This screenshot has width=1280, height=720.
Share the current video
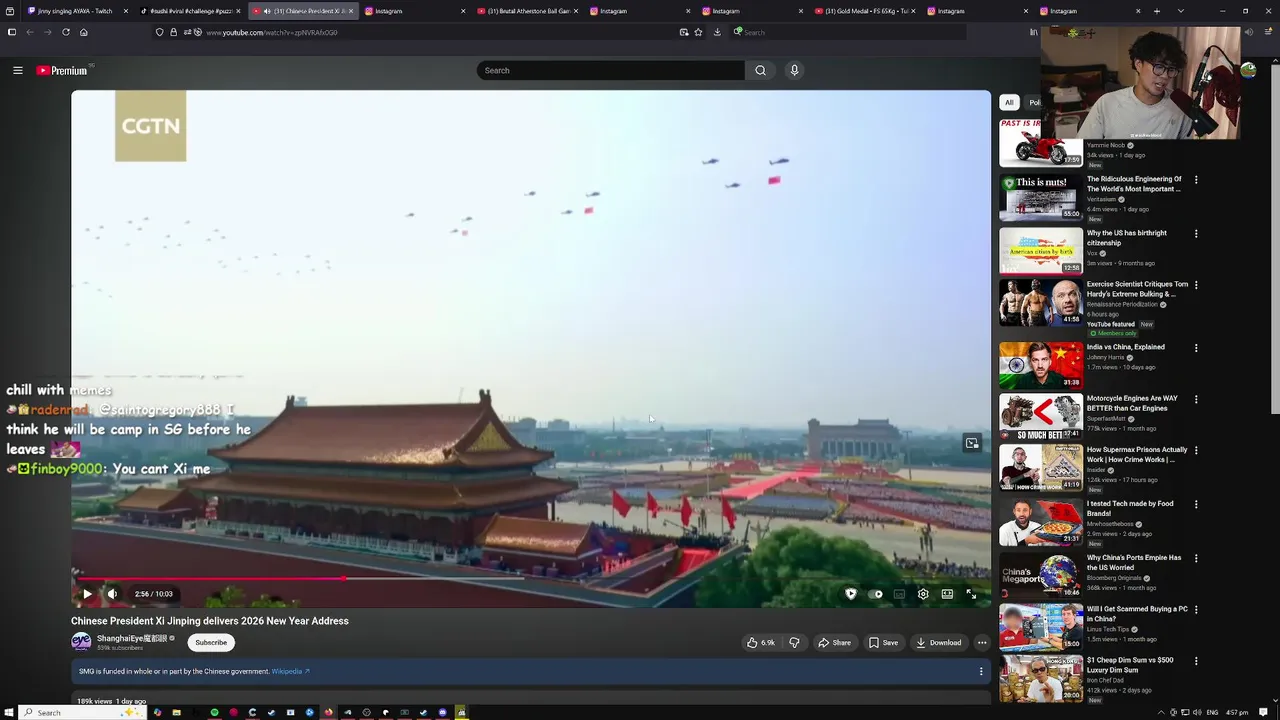coord(834,643)
